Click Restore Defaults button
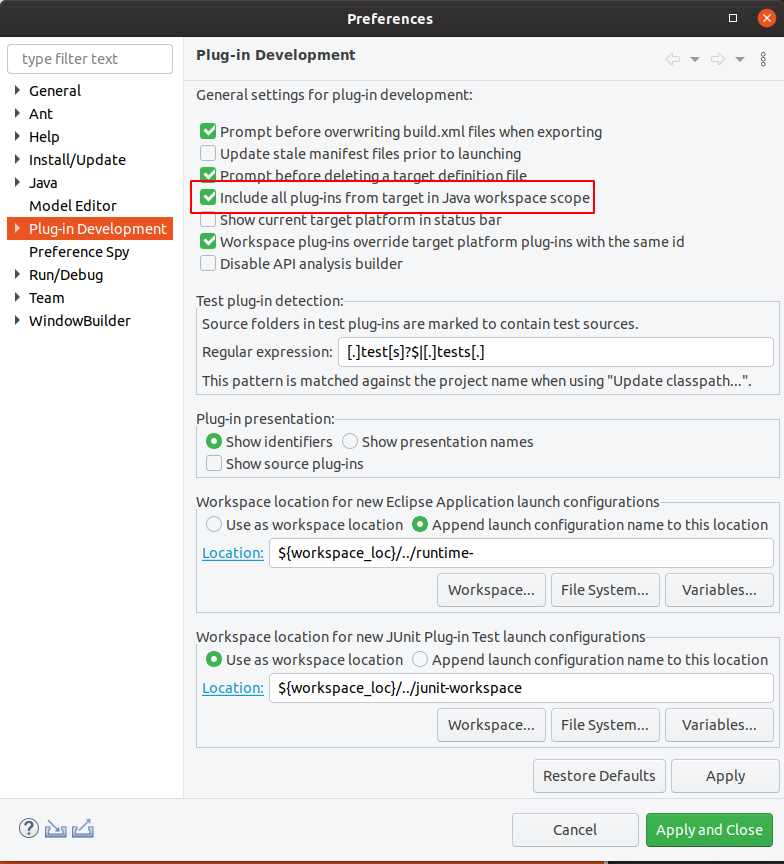The height and width of the screenshot is (864, 784). (x=599, y=776)
